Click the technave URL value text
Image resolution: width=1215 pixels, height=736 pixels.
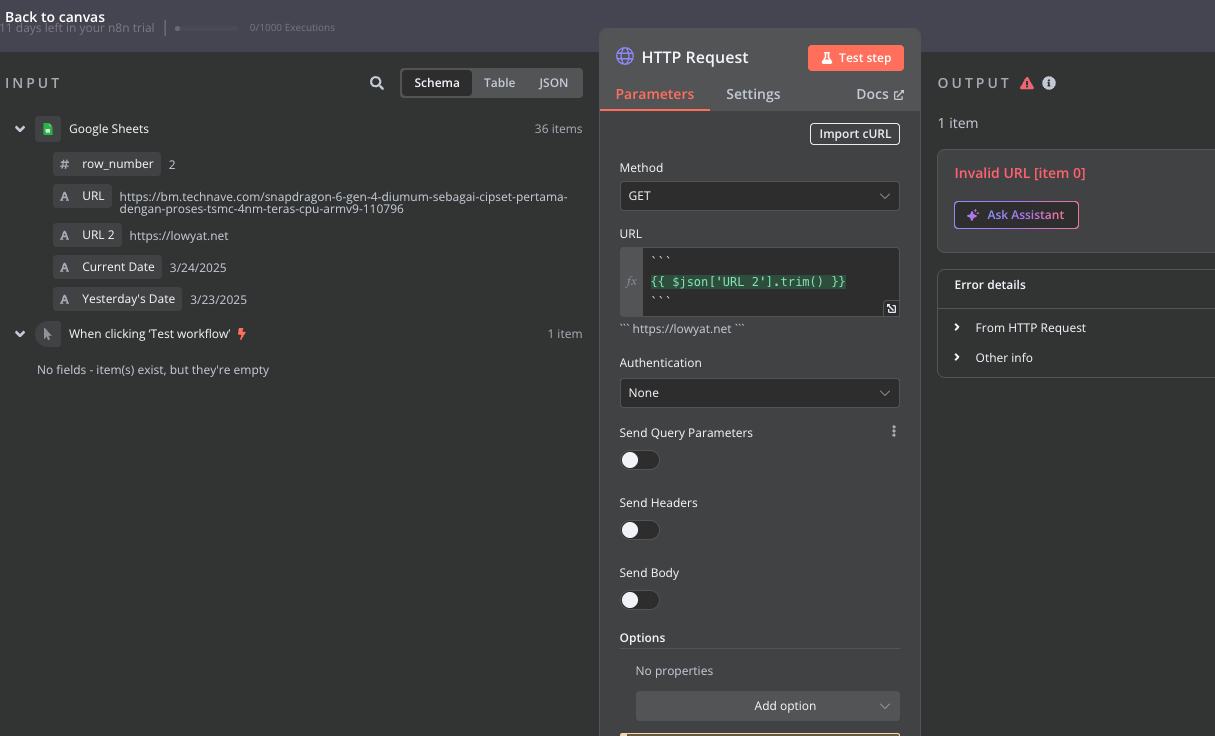tap(343, 203)
